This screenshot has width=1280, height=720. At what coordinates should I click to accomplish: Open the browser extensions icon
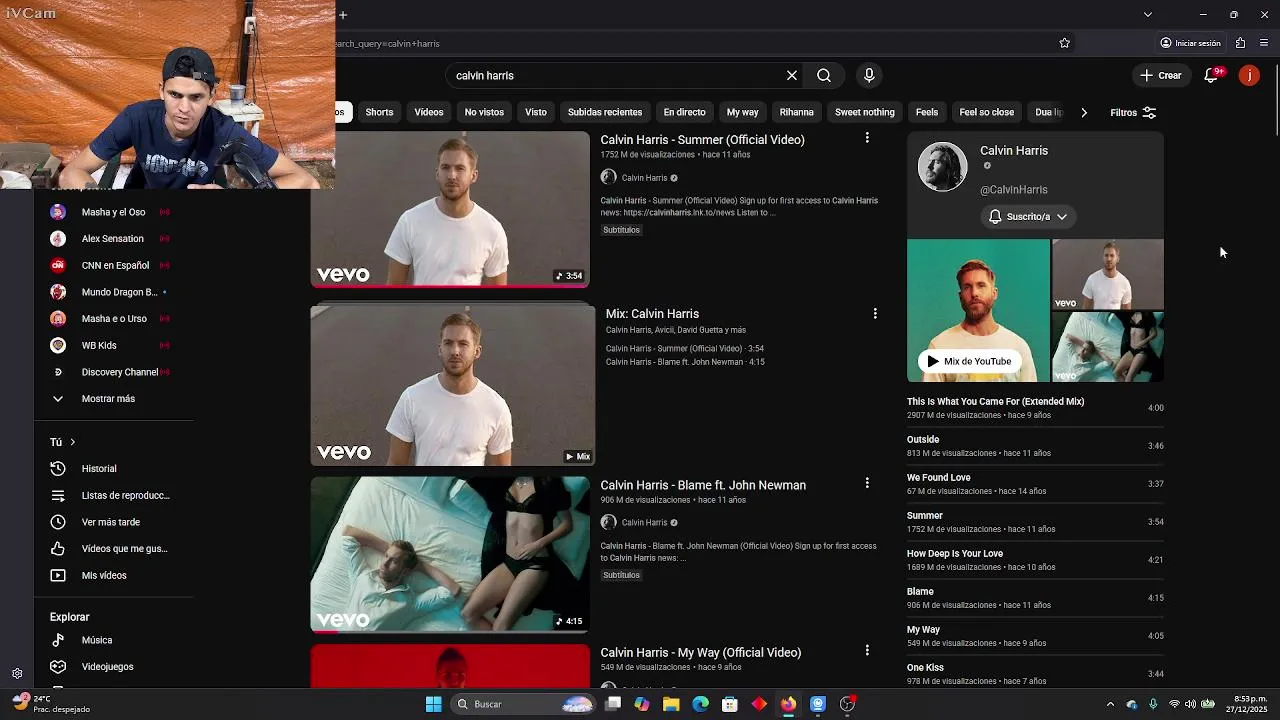tap(1240, 43)
